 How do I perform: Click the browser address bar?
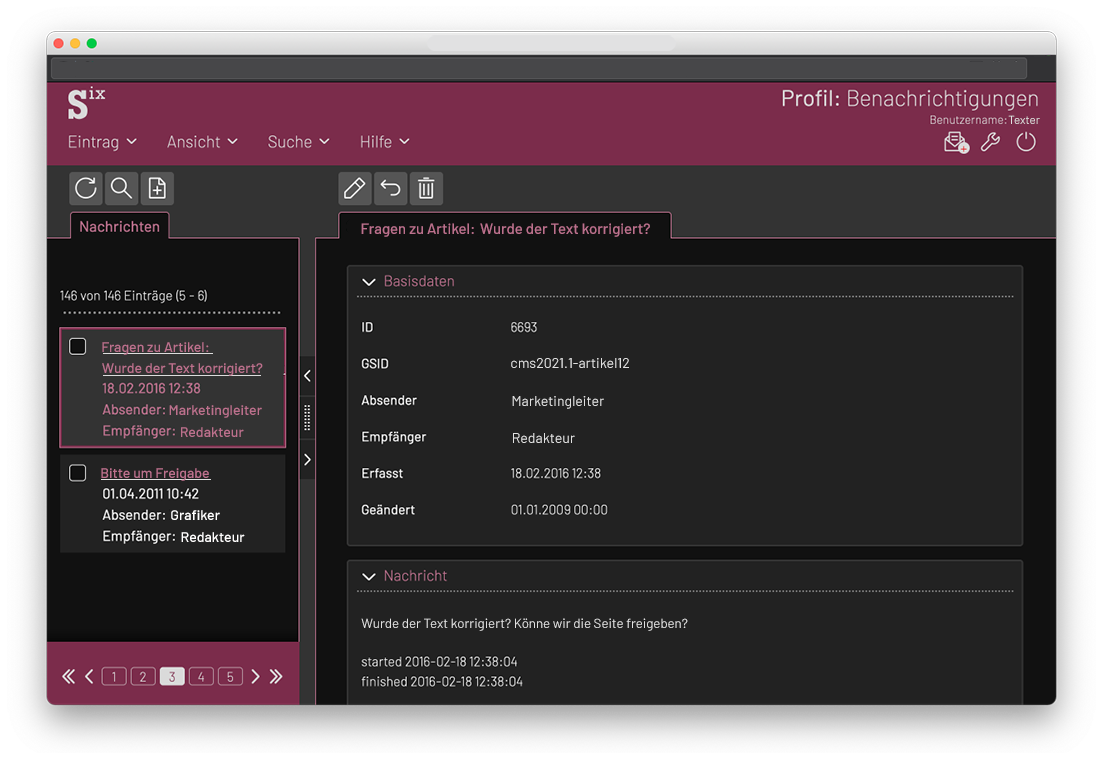coord(539,68)
